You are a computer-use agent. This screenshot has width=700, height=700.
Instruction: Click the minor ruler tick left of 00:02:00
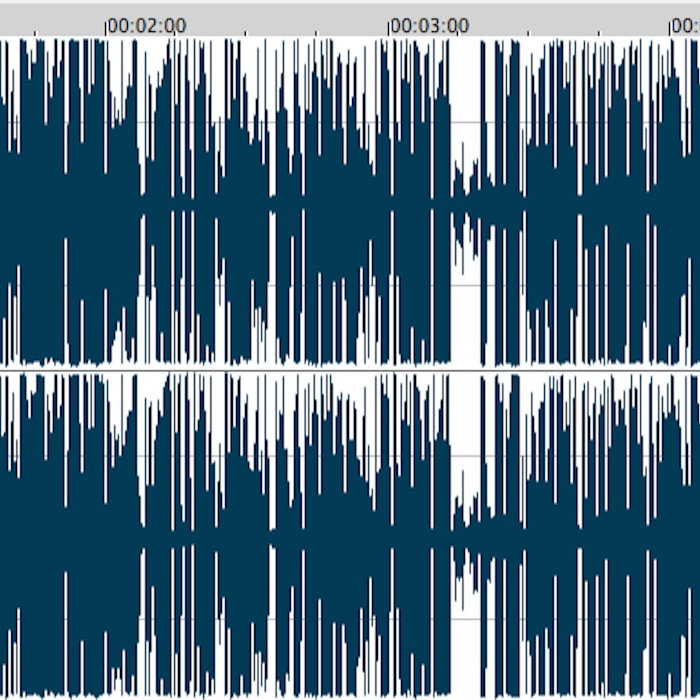coord(34,33)
